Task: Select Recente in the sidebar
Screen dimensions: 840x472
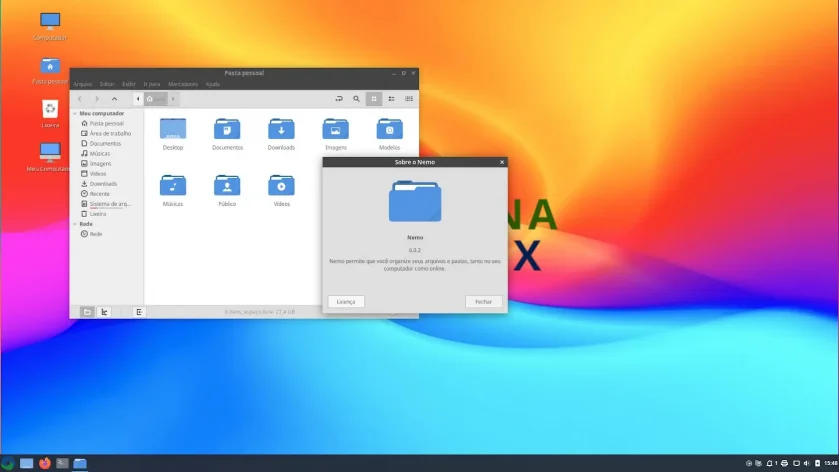Action: pos(99,194)
